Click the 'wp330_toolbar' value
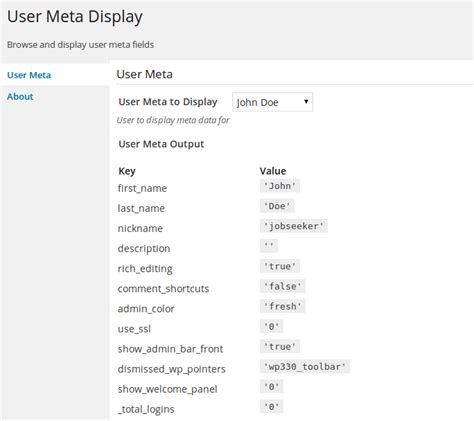 coord(305,366)
